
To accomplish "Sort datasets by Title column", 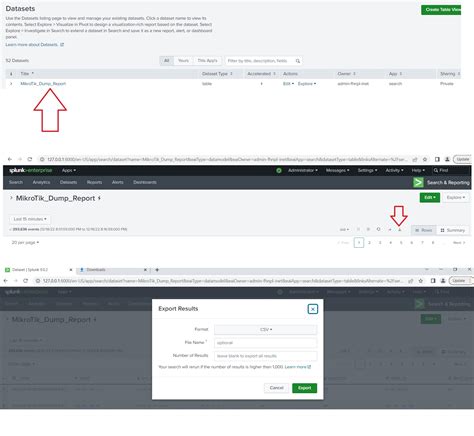I will click(27, 74).
